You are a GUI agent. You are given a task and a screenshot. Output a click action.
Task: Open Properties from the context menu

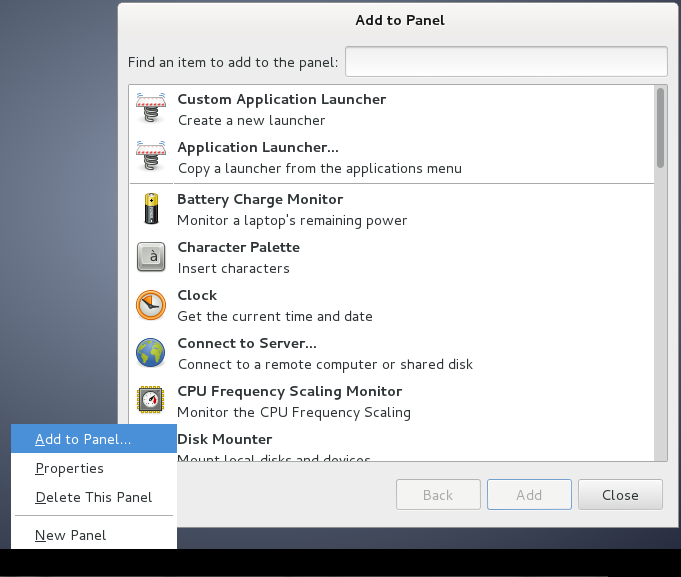pos(94,468)
